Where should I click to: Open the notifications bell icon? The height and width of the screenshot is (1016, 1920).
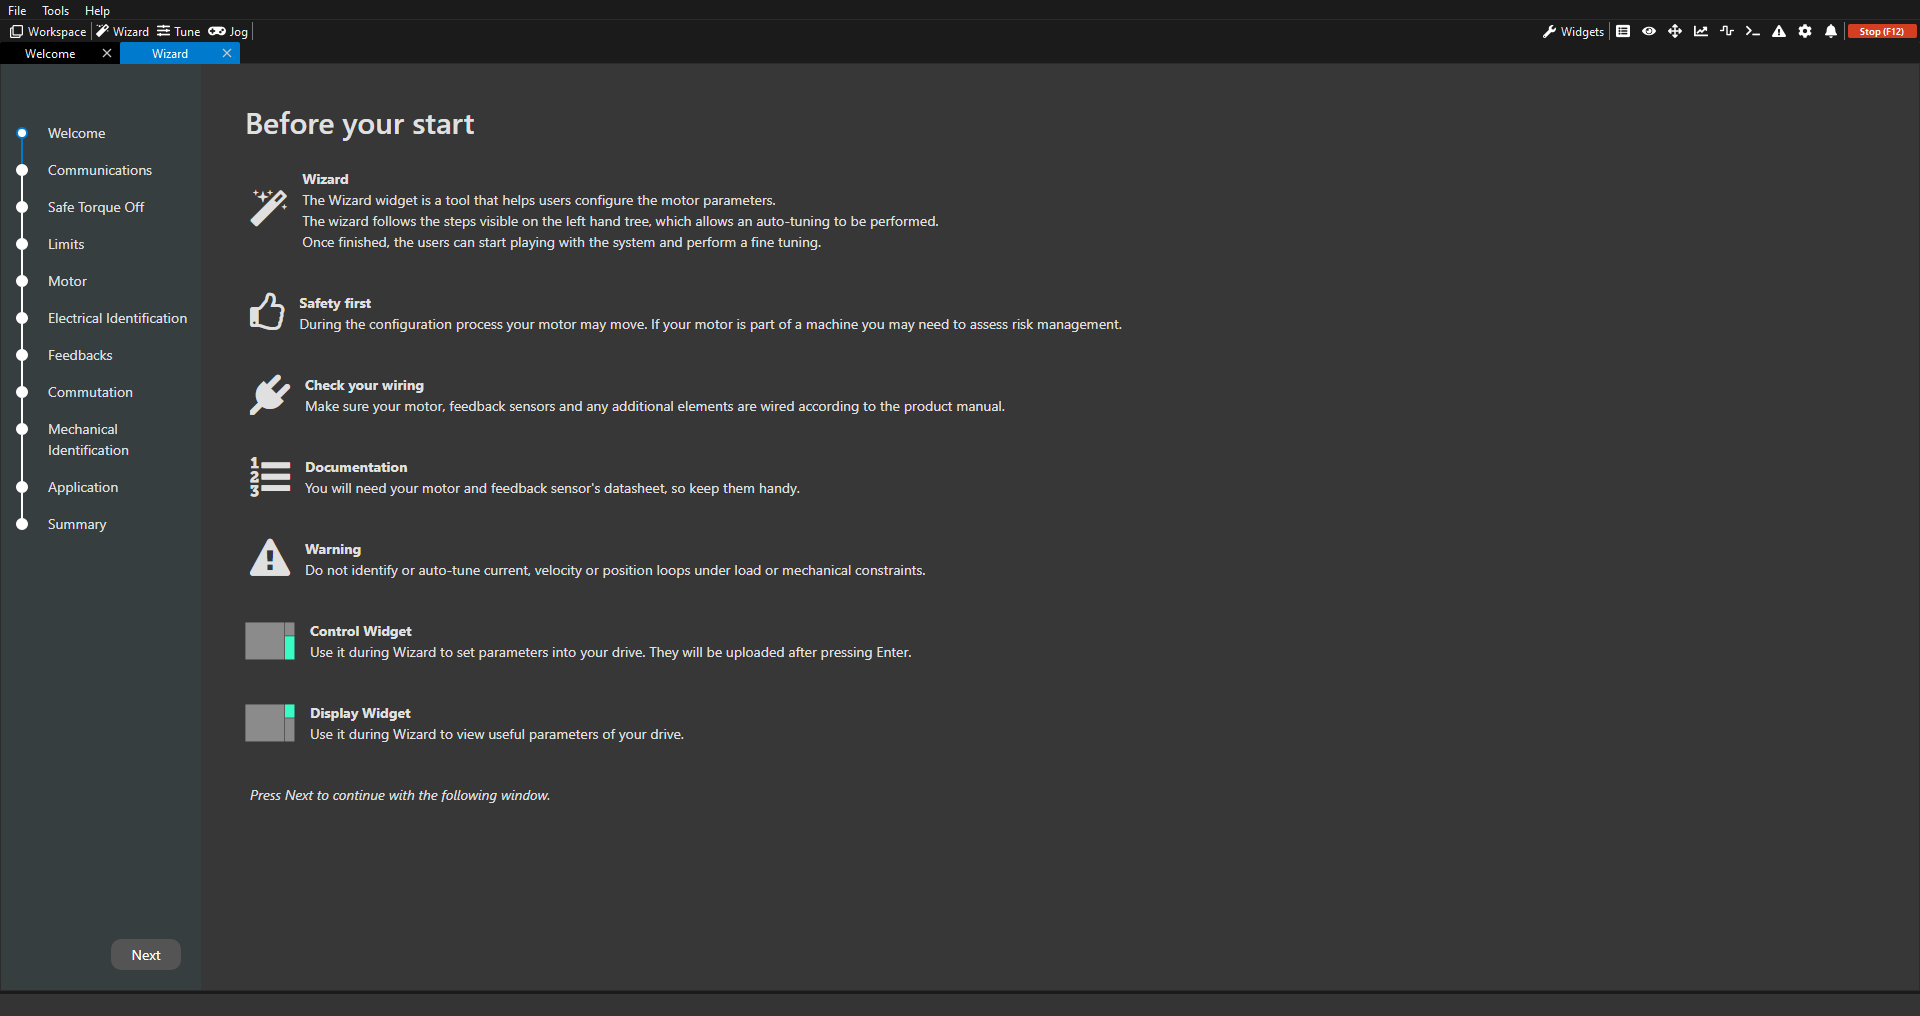[1830, 31]
